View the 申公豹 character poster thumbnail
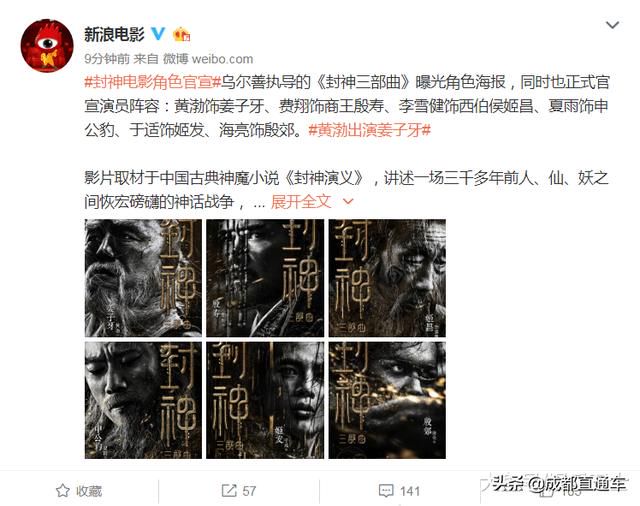This screenshot has width=640, height=506. click(143, 400)
